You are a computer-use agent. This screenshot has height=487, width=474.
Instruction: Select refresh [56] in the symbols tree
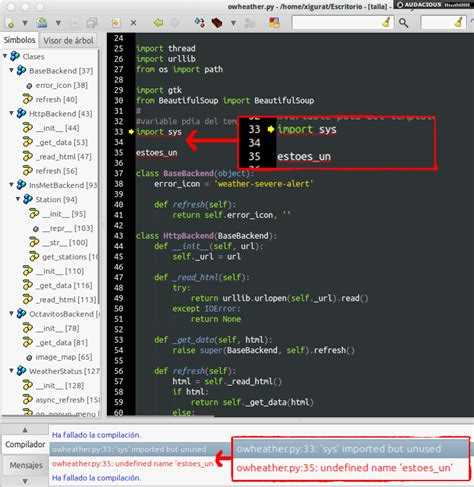tap(56, 171)
